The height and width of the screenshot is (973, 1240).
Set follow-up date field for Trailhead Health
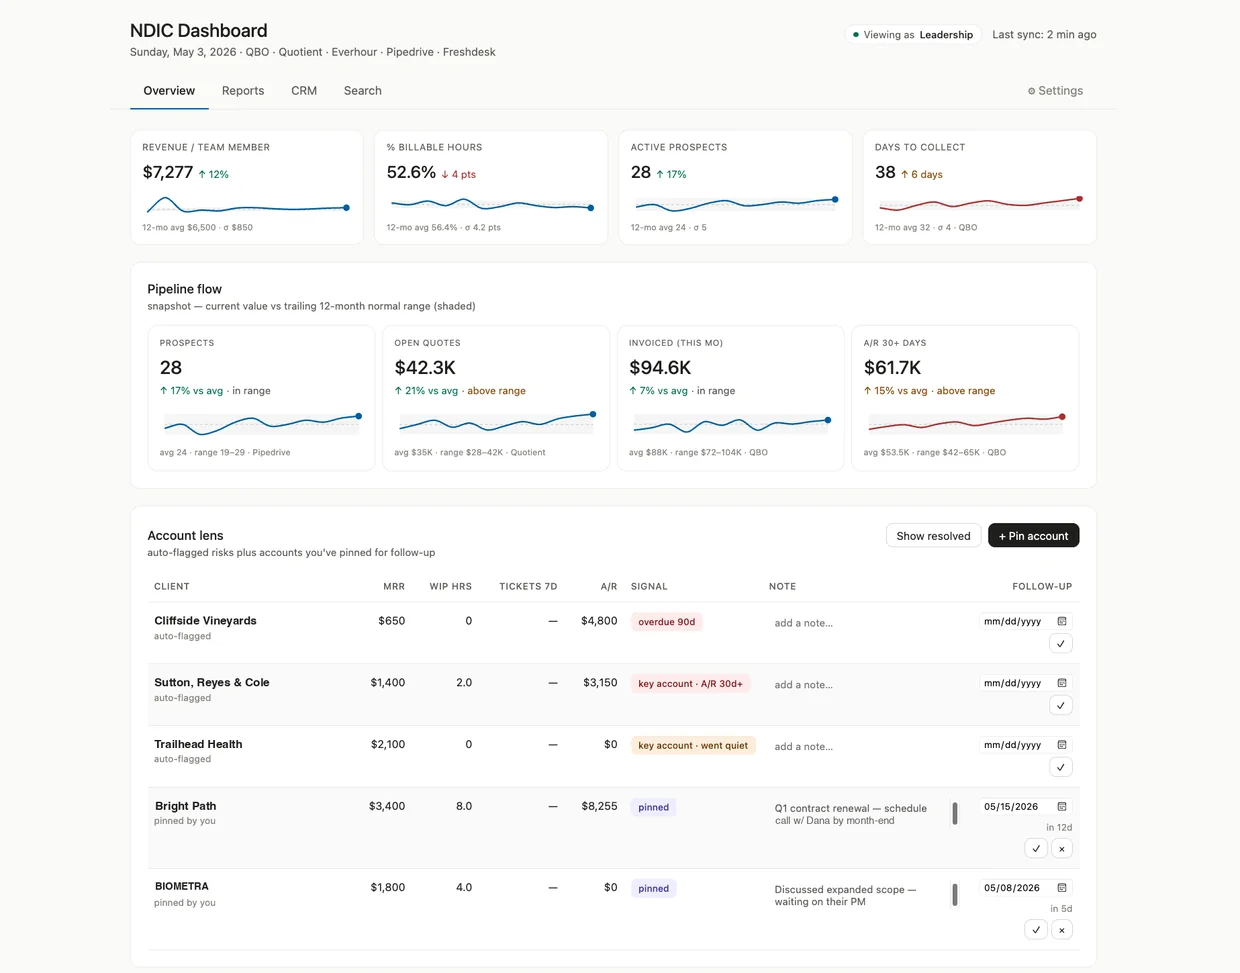tap(1026, 745)
